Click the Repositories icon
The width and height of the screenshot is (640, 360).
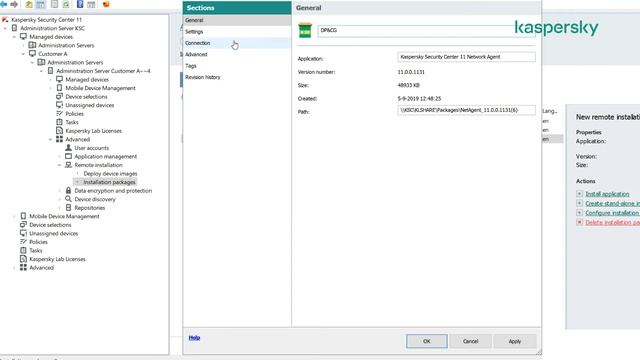tap(69, 208)
